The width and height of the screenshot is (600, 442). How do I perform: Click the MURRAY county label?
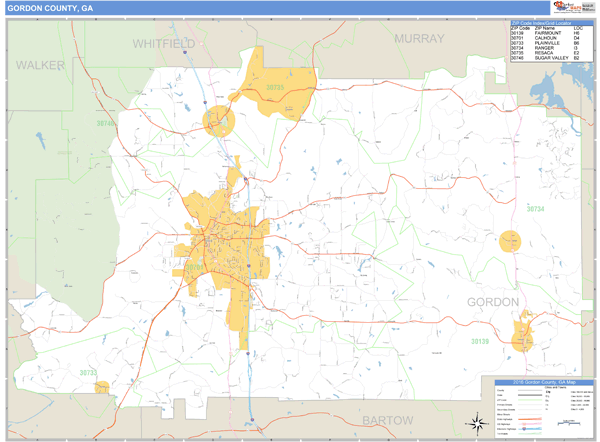click(x=419, y=38)
